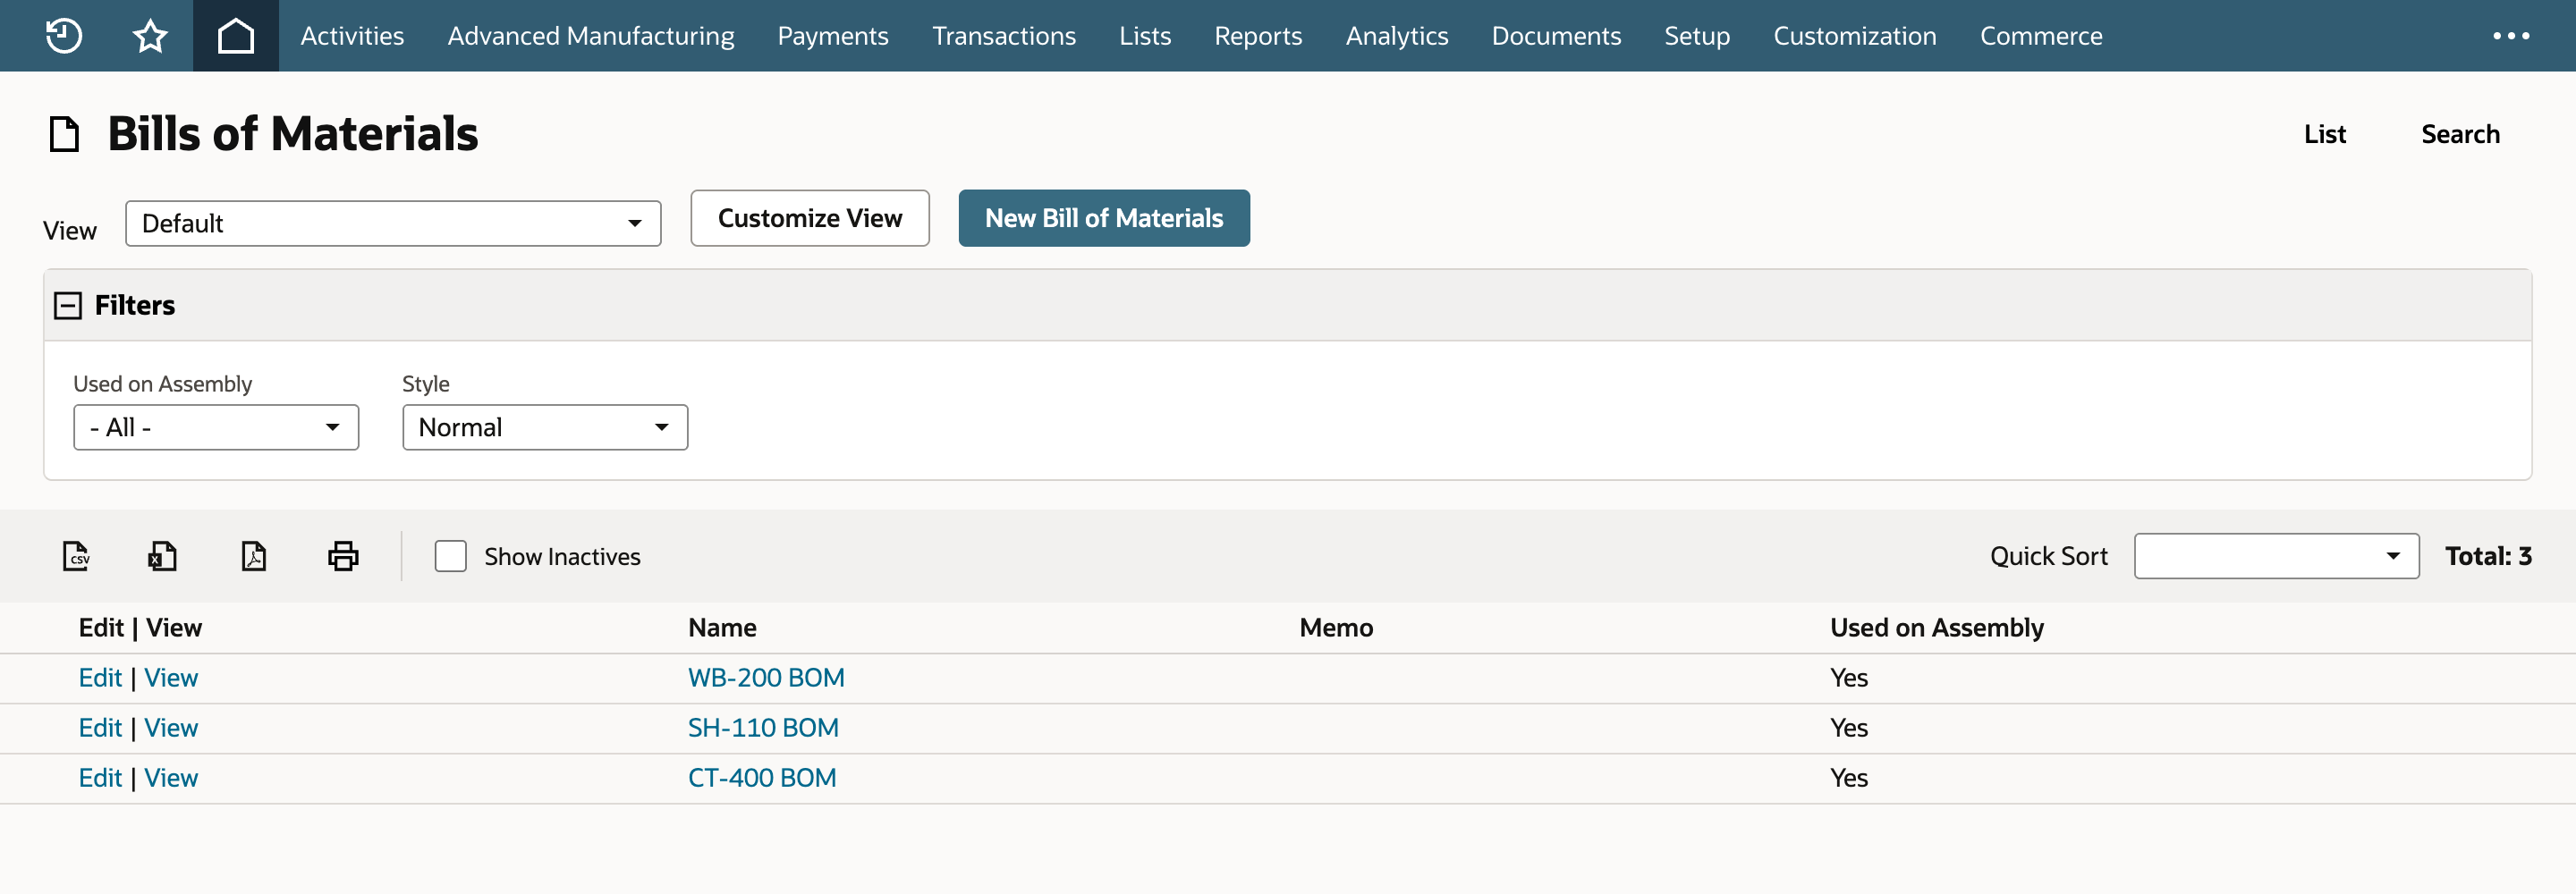The height and width of the screenshot is (894, 2576).
Task: Open the Advanced Manufacturing menu
Action: pyautogui.click(x=591, y=36)
